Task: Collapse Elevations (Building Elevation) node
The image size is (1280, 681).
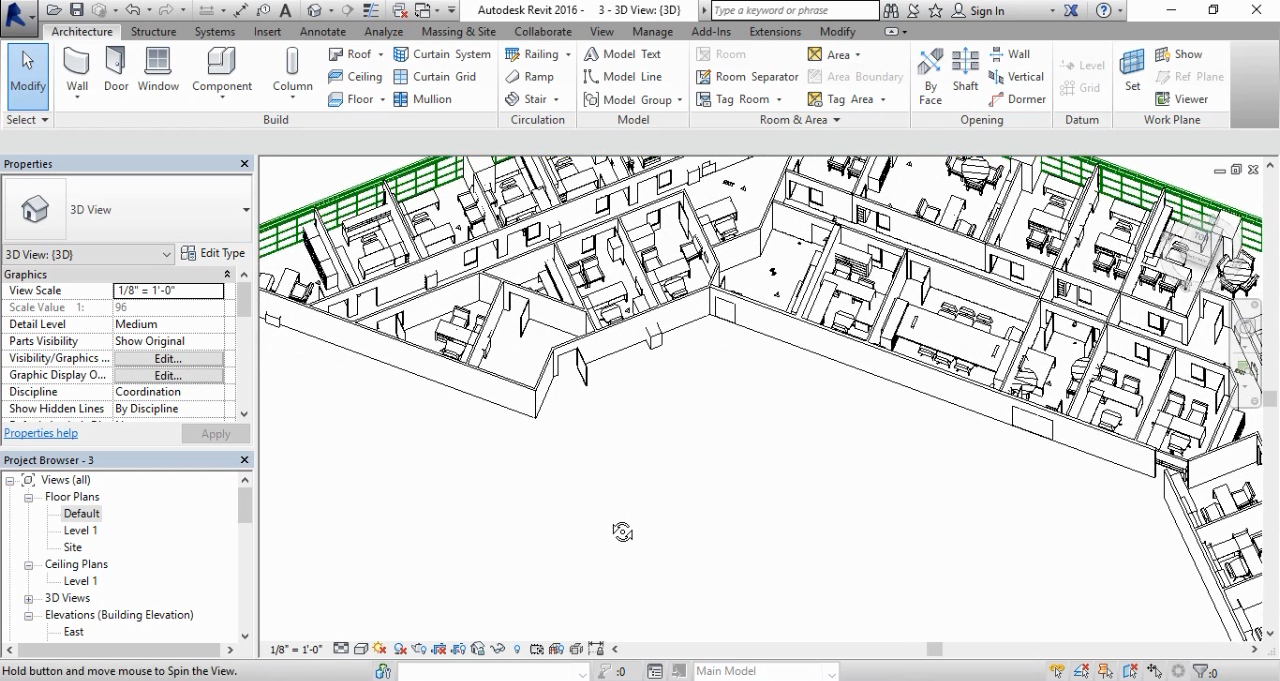Action: click(x=29, y=615)
